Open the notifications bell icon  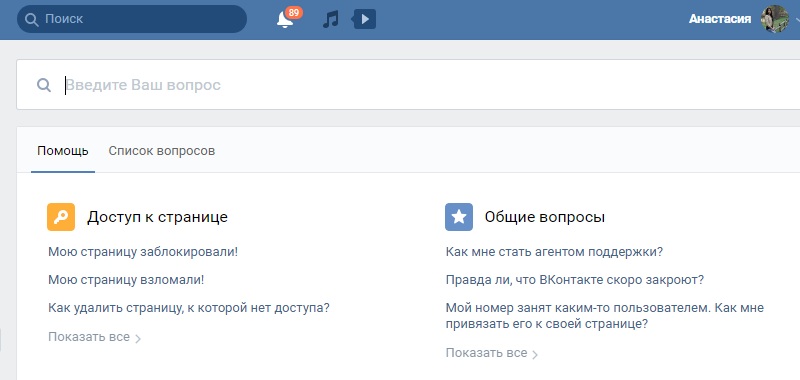284,20
